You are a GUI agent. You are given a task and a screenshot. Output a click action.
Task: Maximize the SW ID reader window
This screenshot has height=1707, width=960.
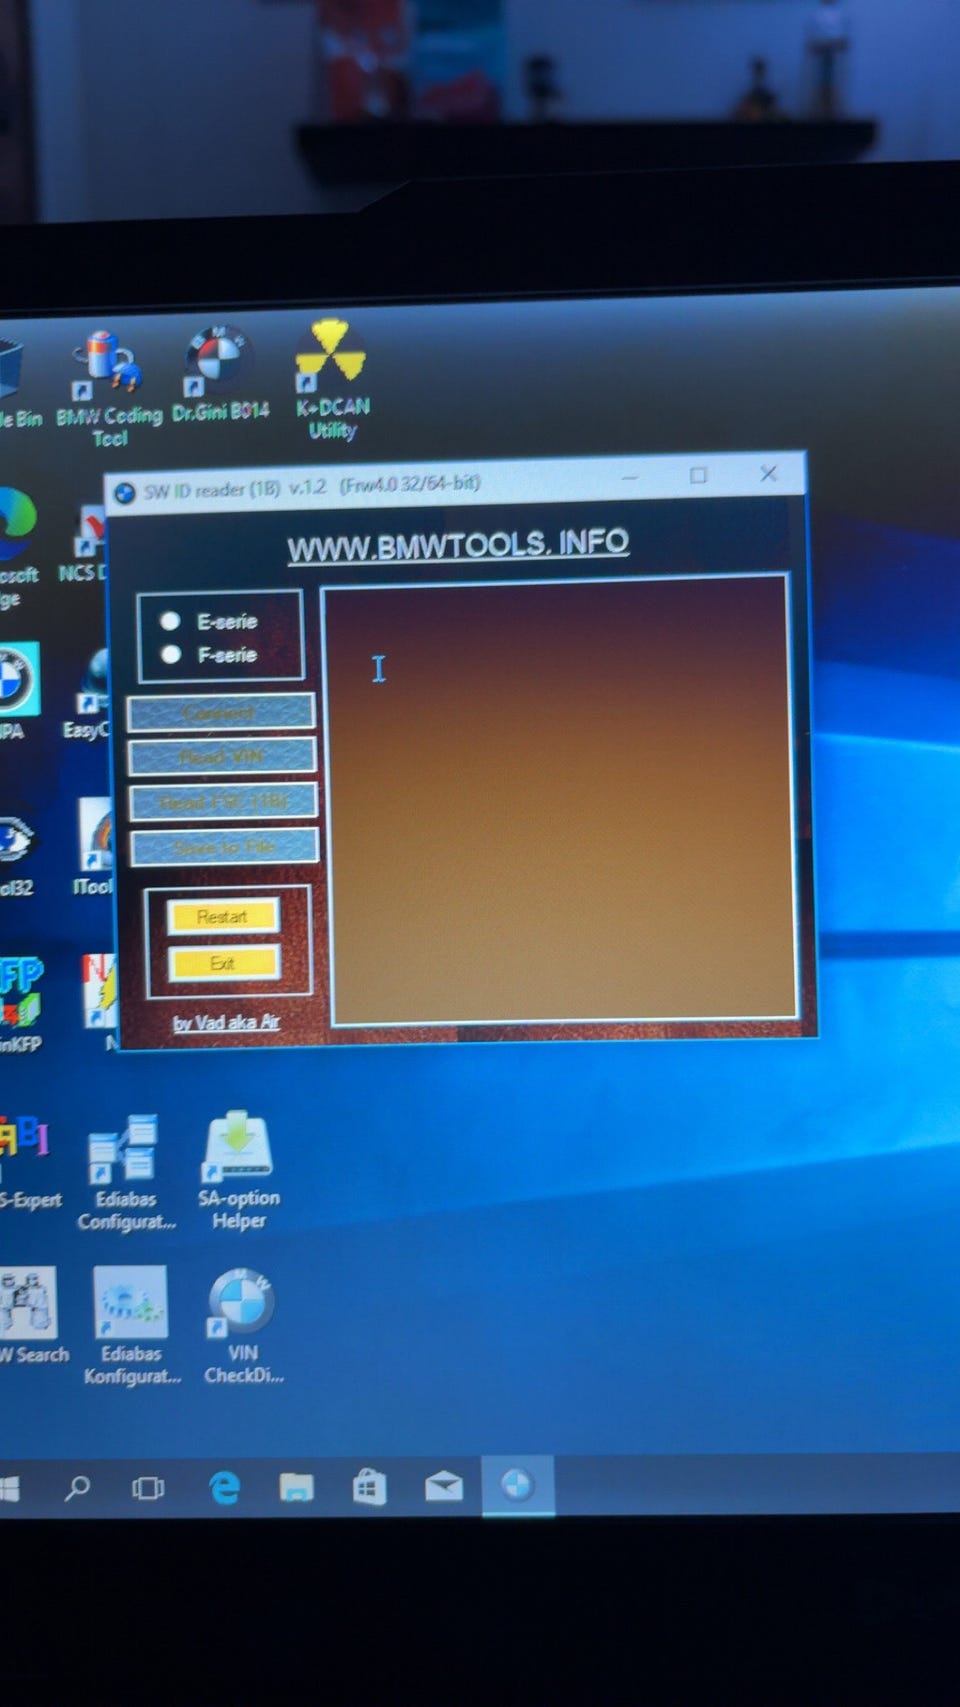tap(698, 475)
